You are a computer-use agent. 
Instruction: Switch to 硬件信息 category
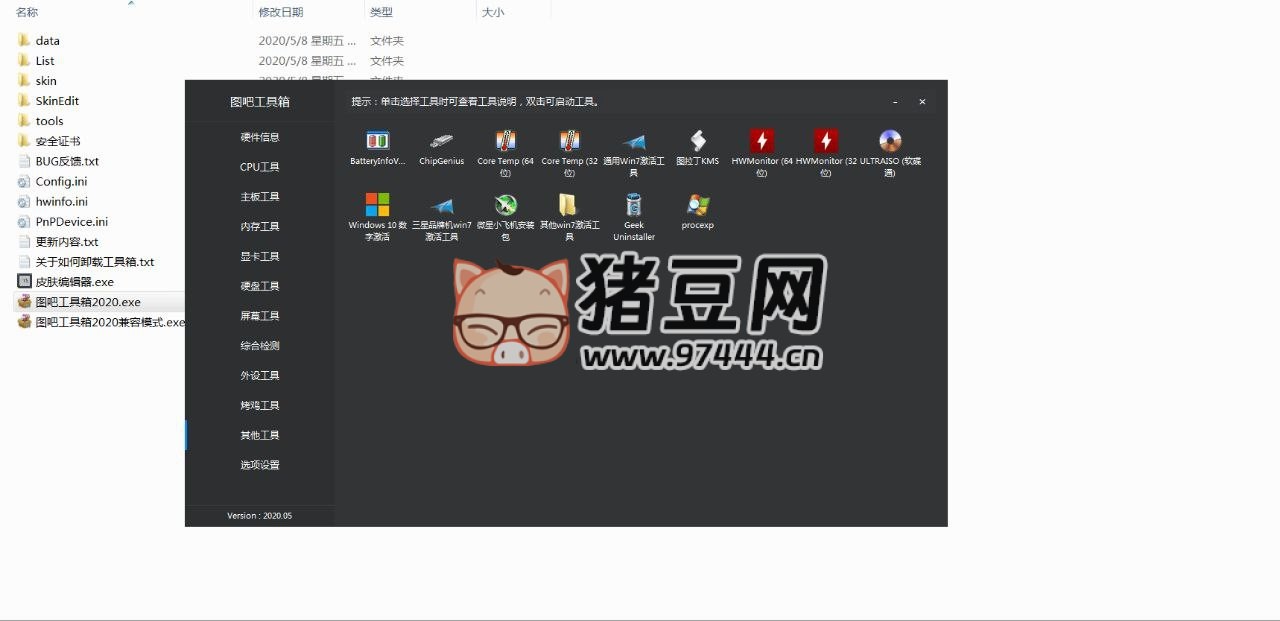(x=260, y=137)
